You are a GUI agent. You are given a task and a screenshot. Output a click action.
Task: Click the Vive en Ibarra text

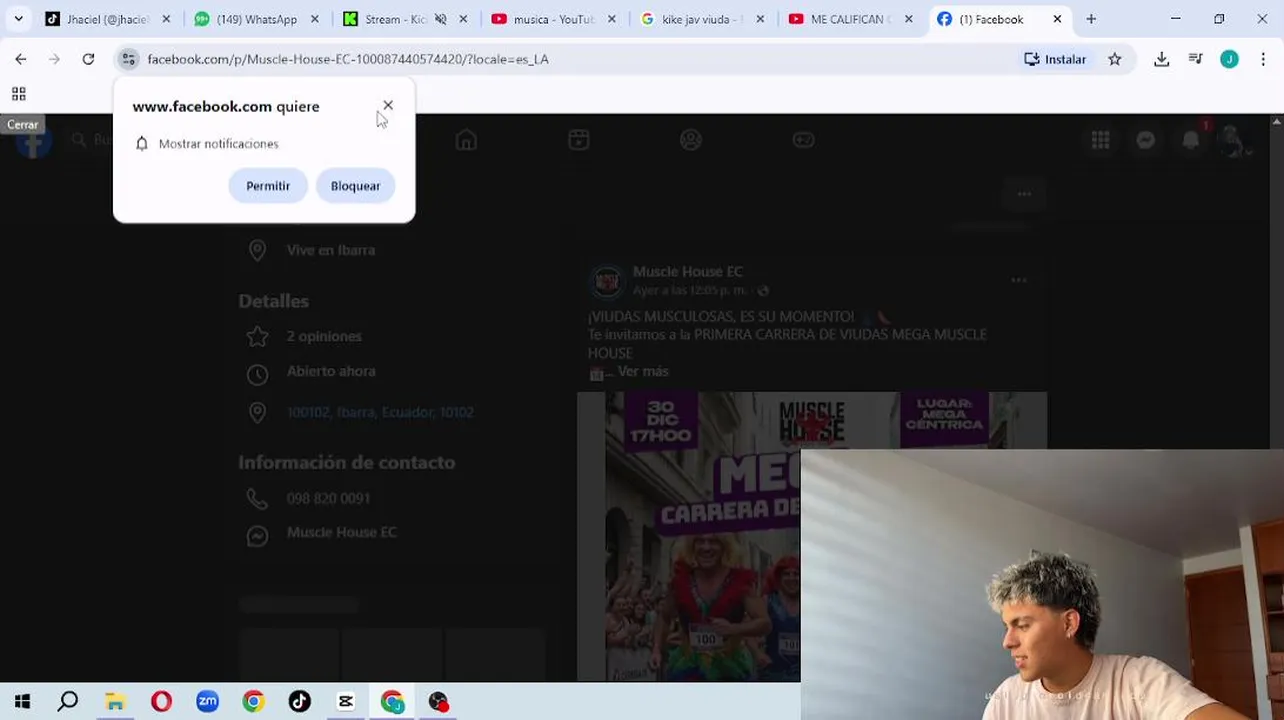click(x=331, y=250)
